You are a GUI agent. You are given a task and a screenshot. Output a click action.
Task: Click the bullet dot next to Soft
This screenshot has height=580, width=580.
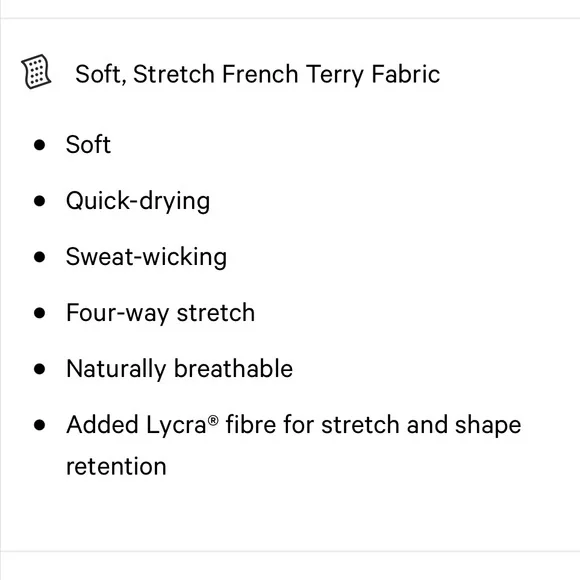[x=40, y=145]
